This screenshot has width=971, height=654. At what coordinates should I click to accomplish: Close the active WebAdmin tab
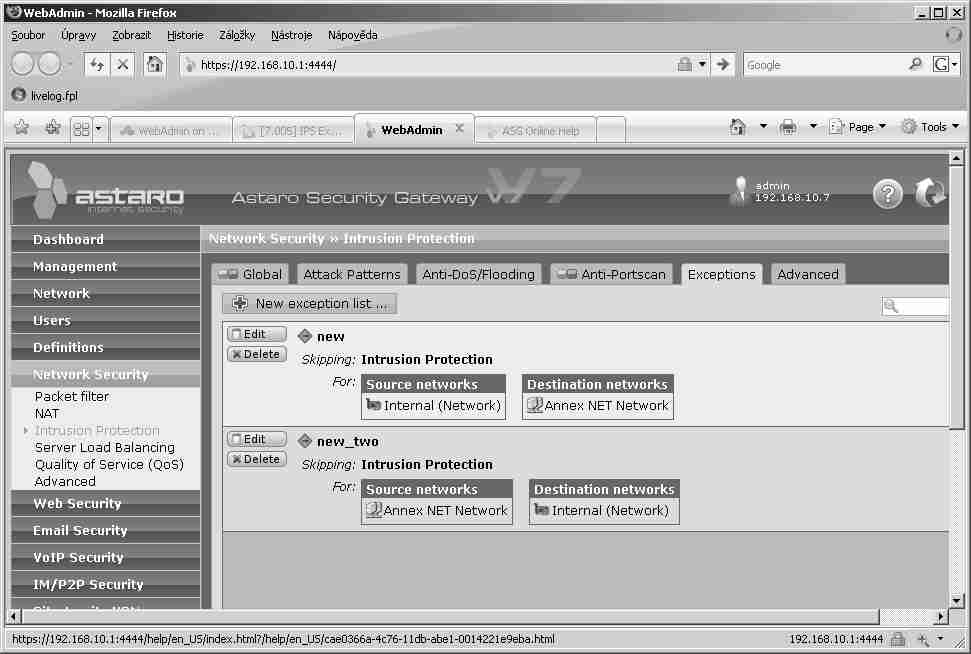tap(459, 128)
